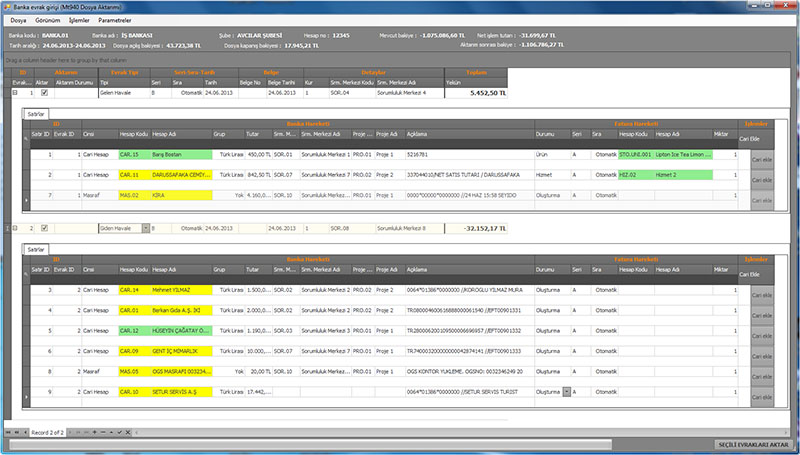Click total -32.152,17 TL cell
Viewport: 800px width, 455px height.
pyautogui.click(x=476, y=229)
